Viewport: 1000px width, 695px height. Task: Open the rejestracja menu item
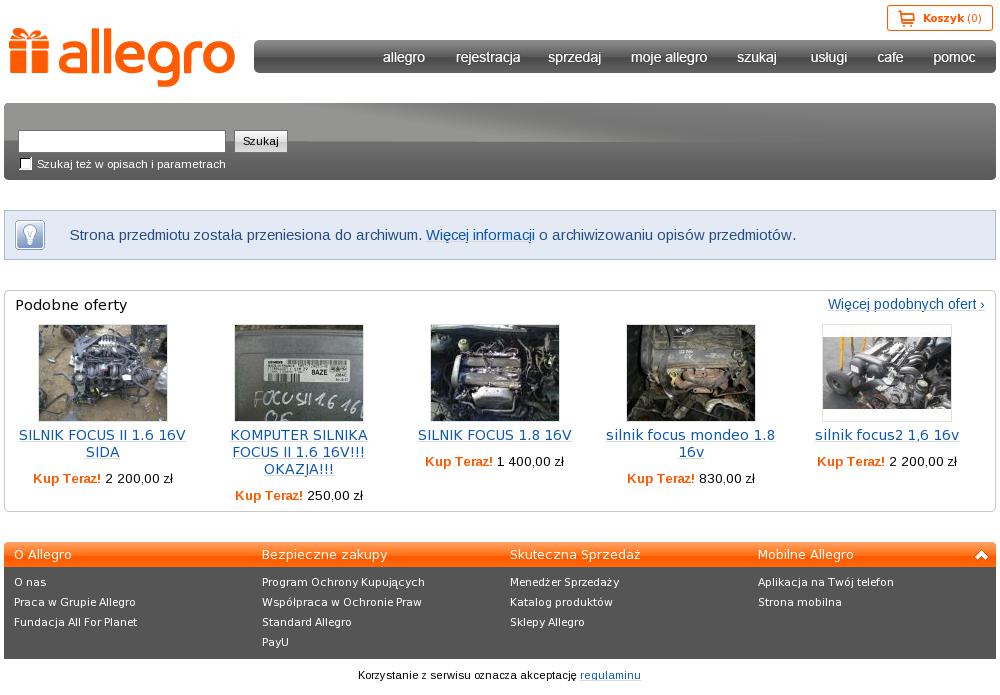(x=488, y=57)
